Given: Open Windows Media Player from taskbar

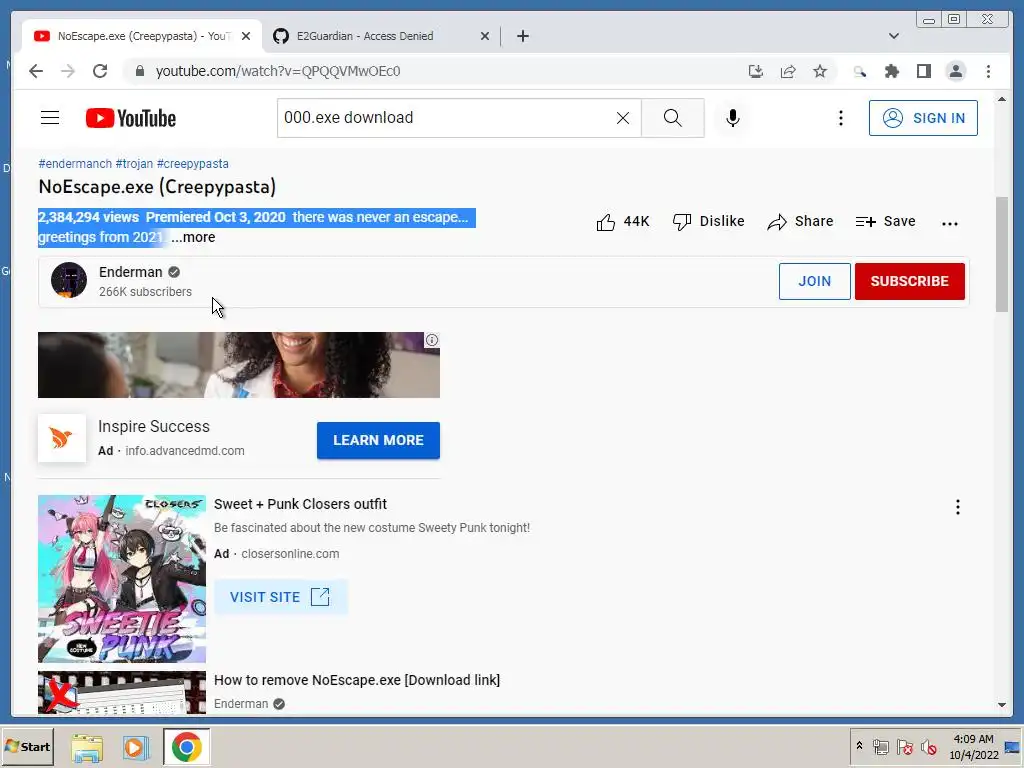Looking at the screenshot, I should 136,748.
